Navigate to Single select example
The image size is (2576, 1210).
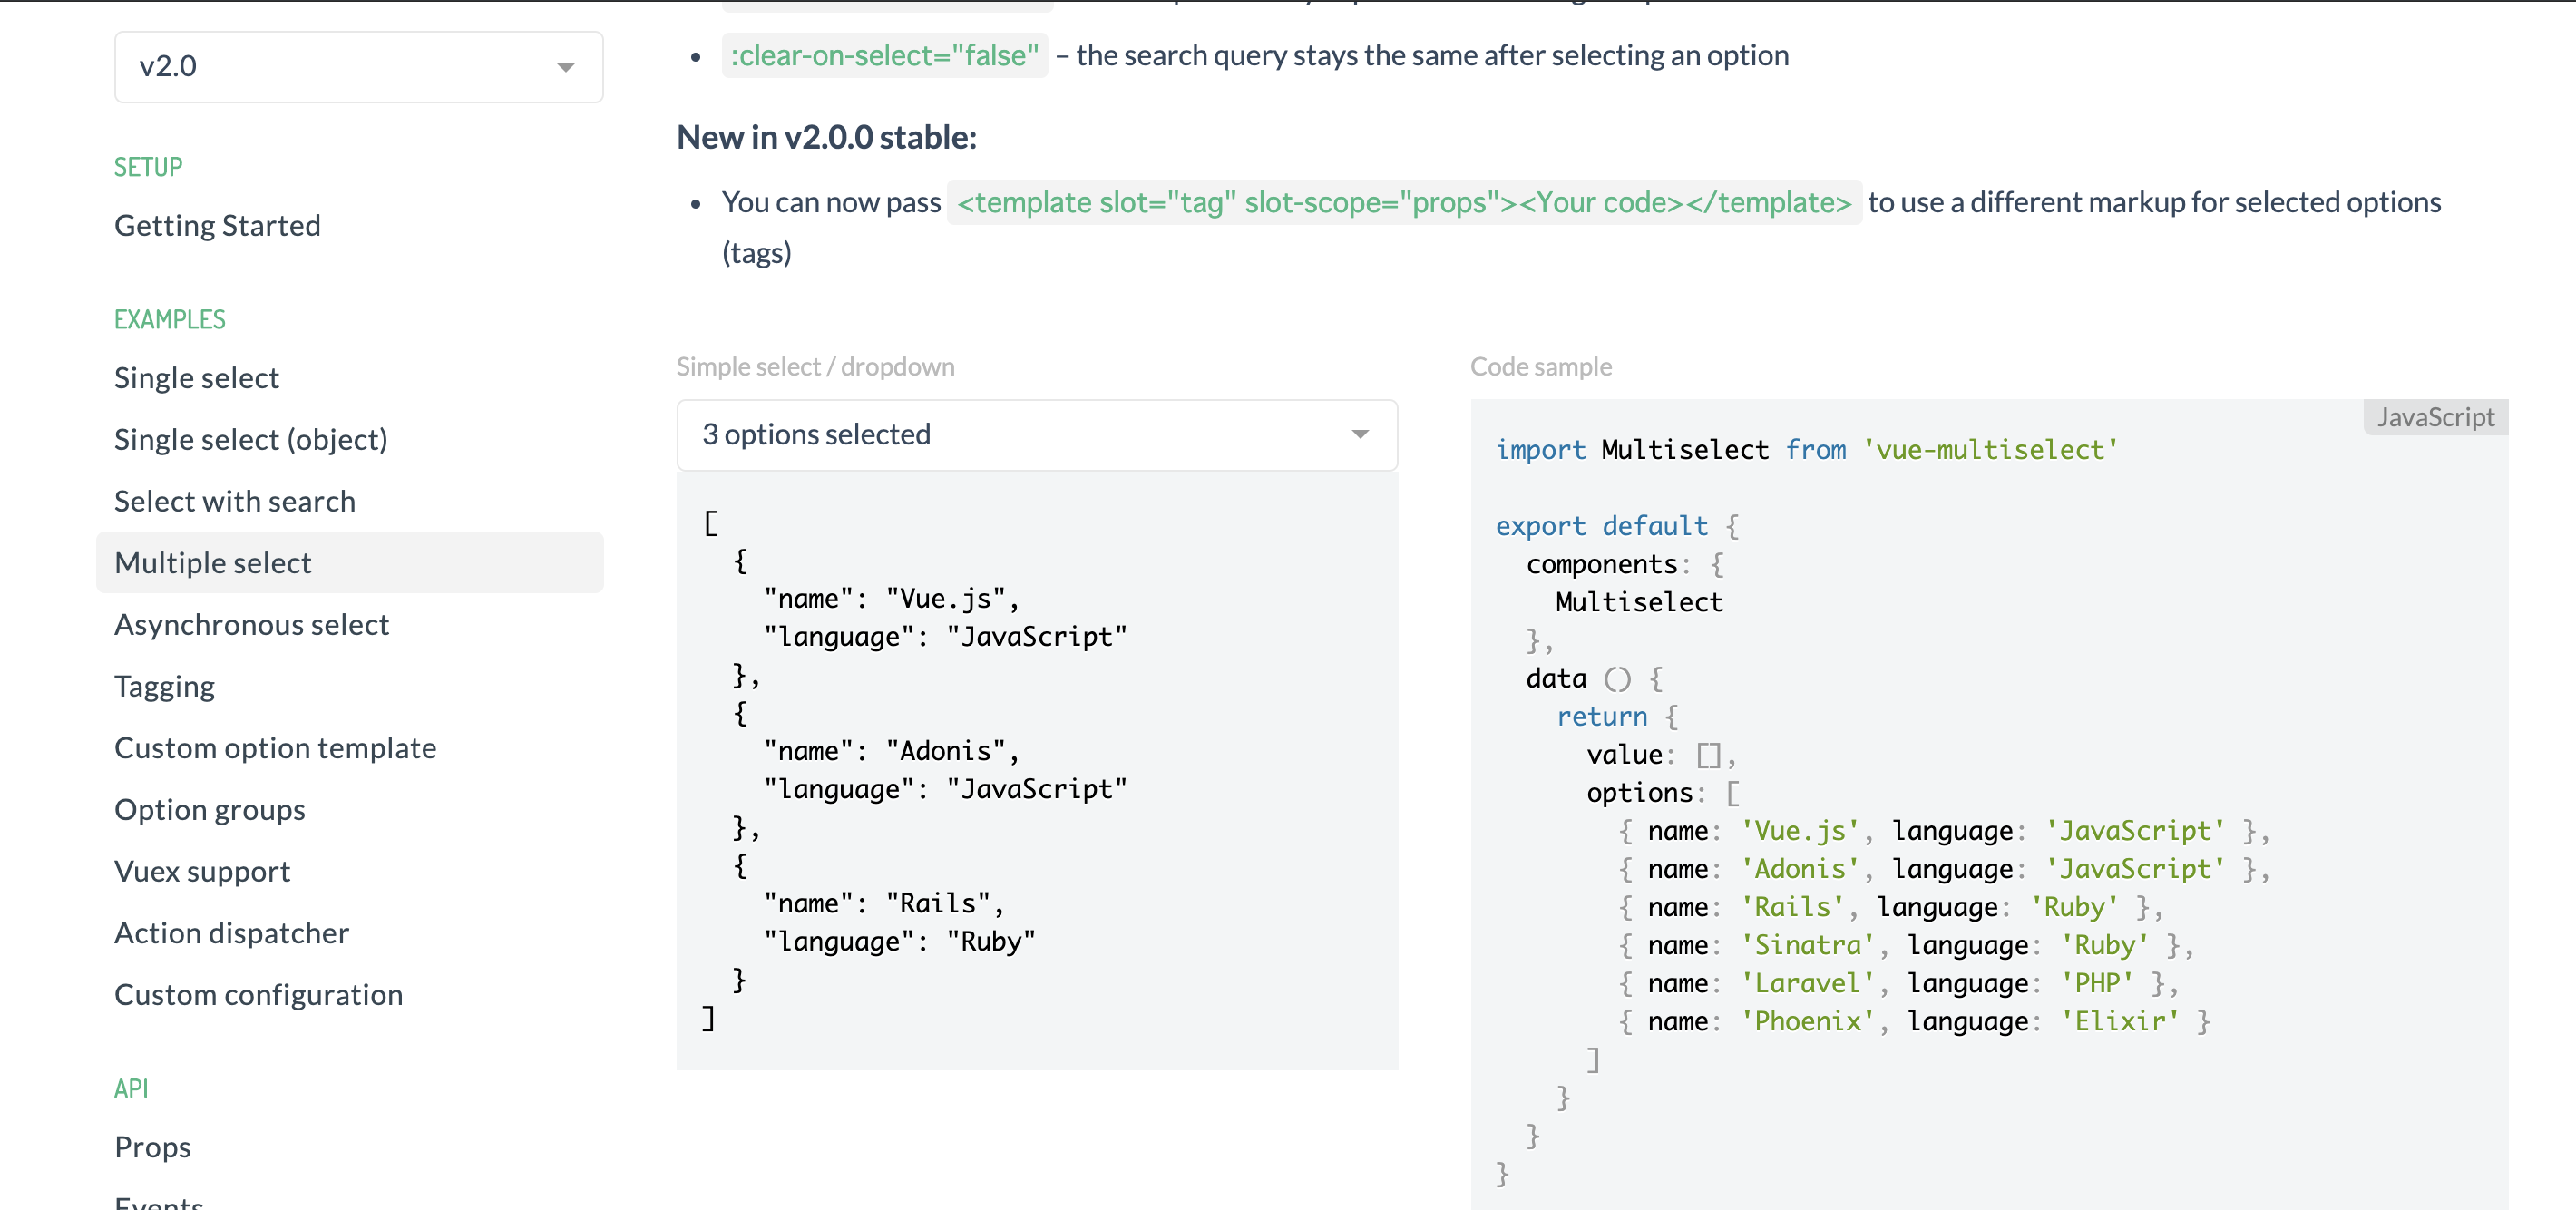(x=196, y=377)
